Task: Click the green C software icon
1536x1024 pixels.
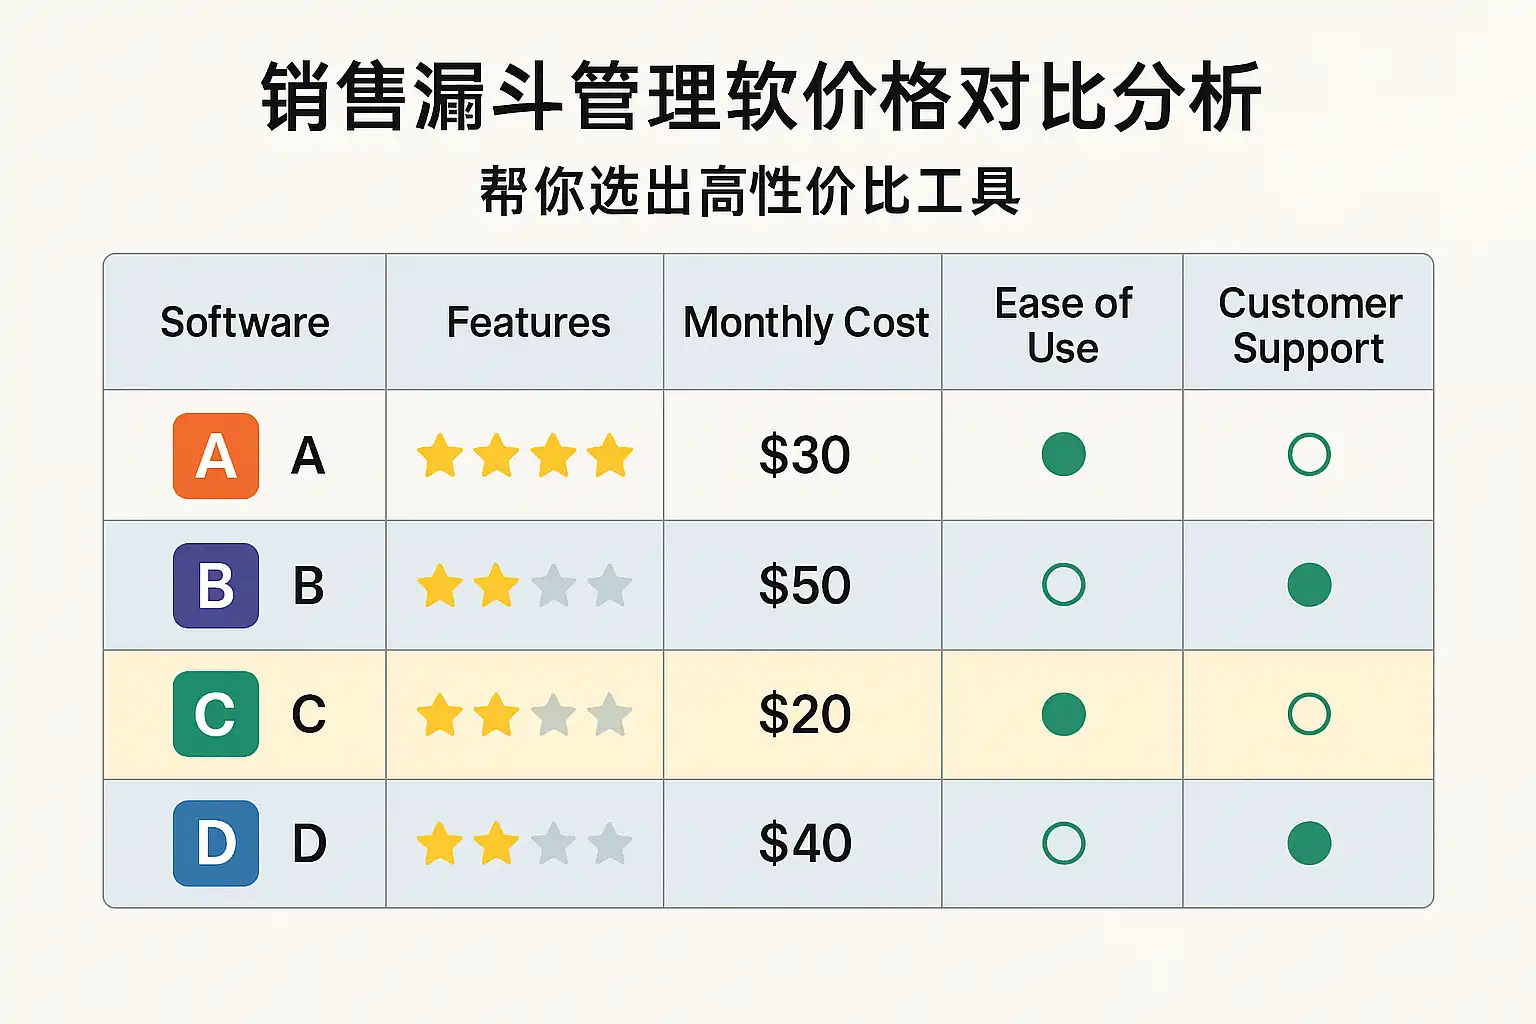Action: coord(216,714)
